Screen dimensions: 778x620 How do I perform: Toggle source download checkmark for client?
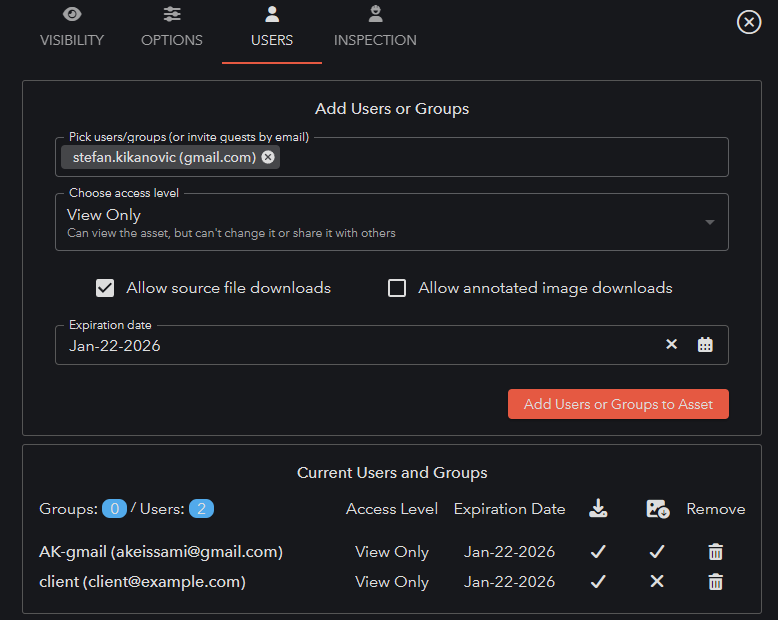click(x=598, y=581)
